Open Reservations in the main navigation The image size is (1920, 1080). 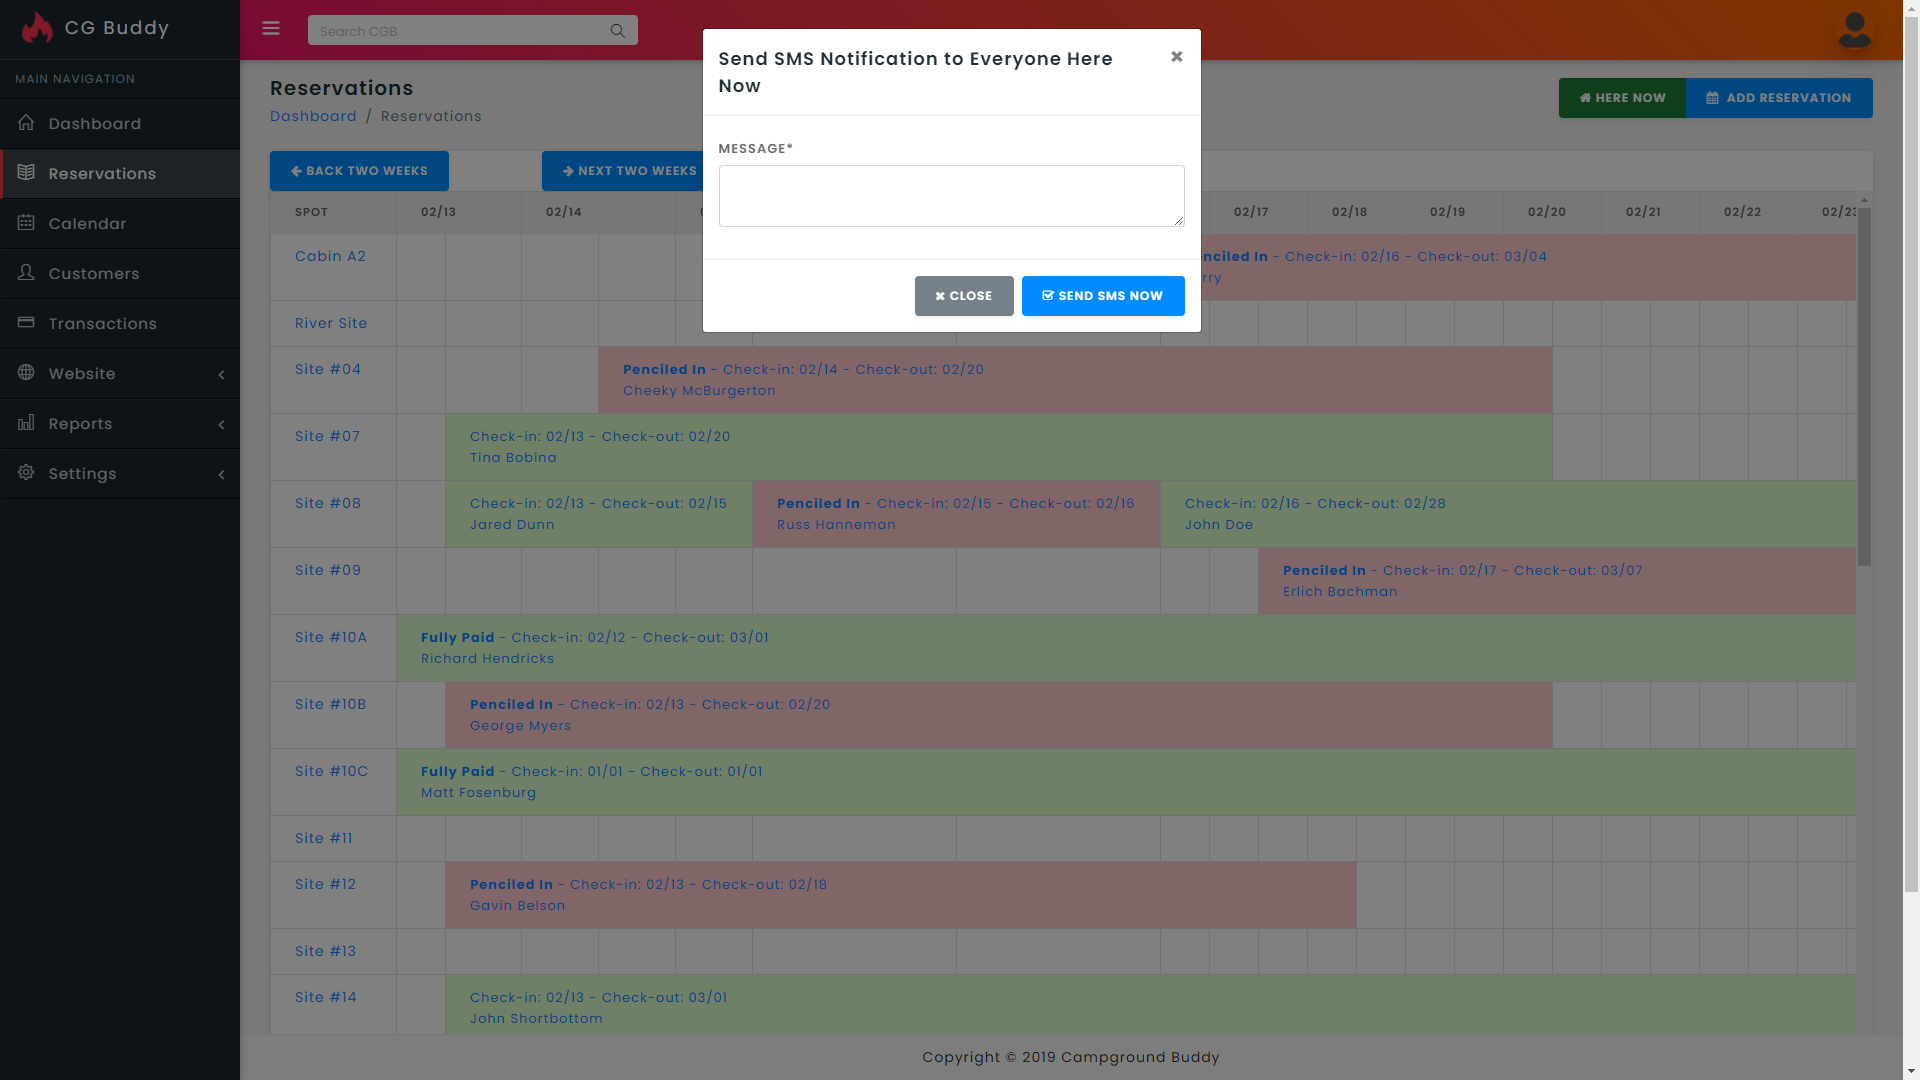[102, 174]
